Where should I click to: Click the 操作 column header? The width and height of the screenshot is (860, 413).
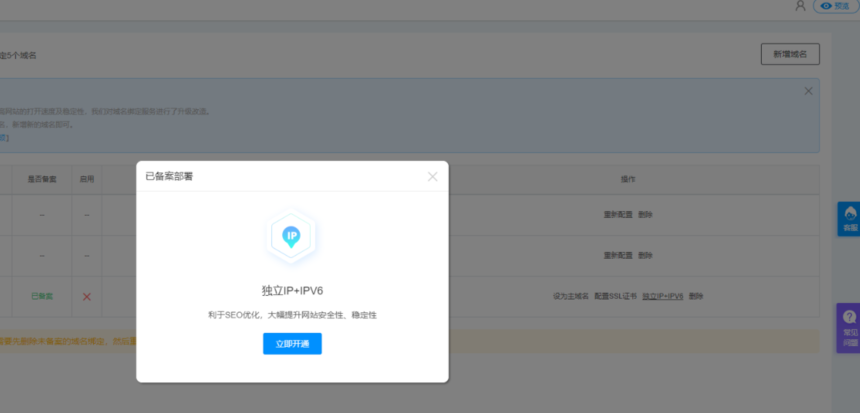pyautogui.click(x=628, y=179)
